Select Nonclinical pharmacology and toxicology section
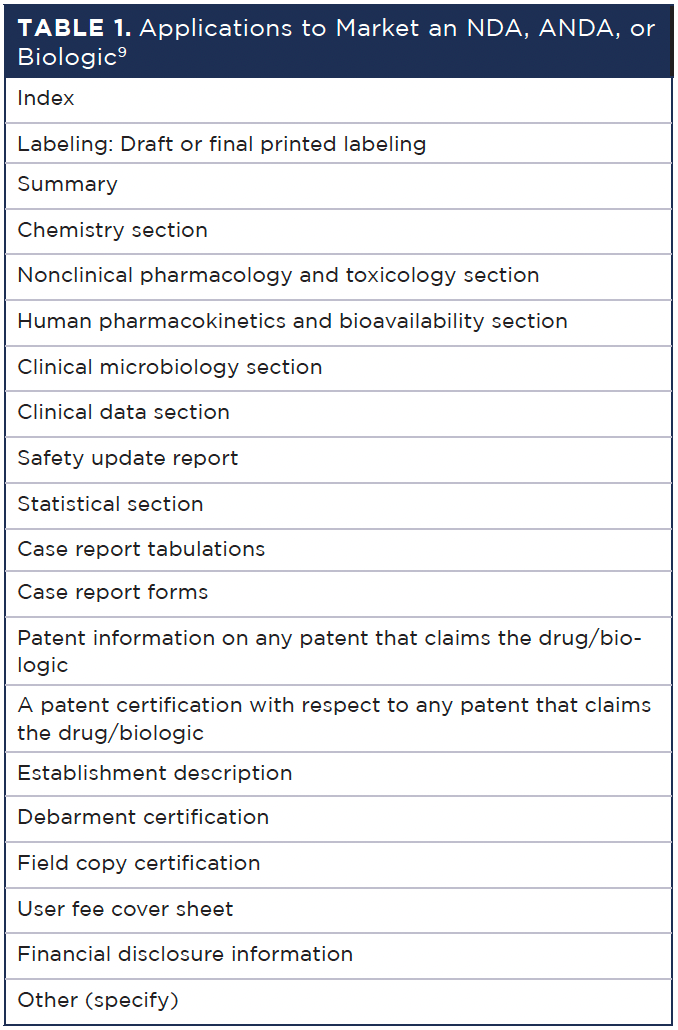678x1030 pixels. pyautogui.click(x=338, y=277)
